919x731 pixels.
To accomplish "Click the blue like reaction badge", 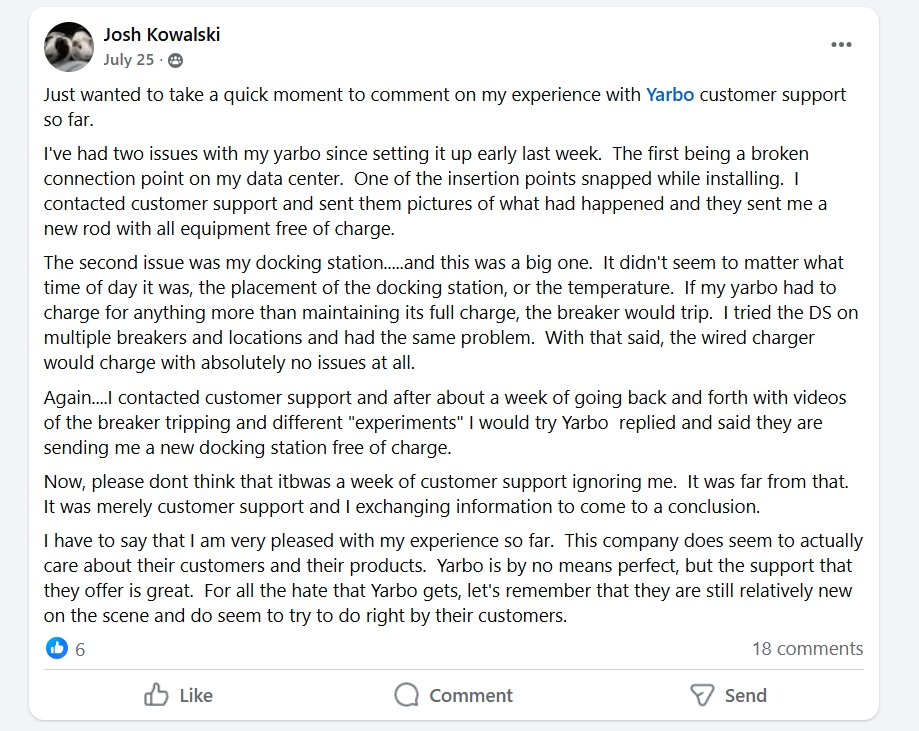I will 57,648.
